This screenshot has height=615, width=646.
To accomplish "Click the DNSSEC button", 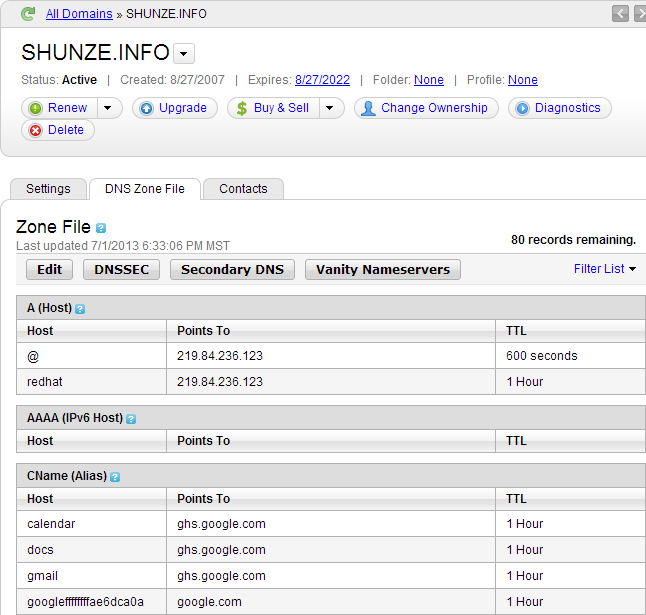I will point(121,269).
